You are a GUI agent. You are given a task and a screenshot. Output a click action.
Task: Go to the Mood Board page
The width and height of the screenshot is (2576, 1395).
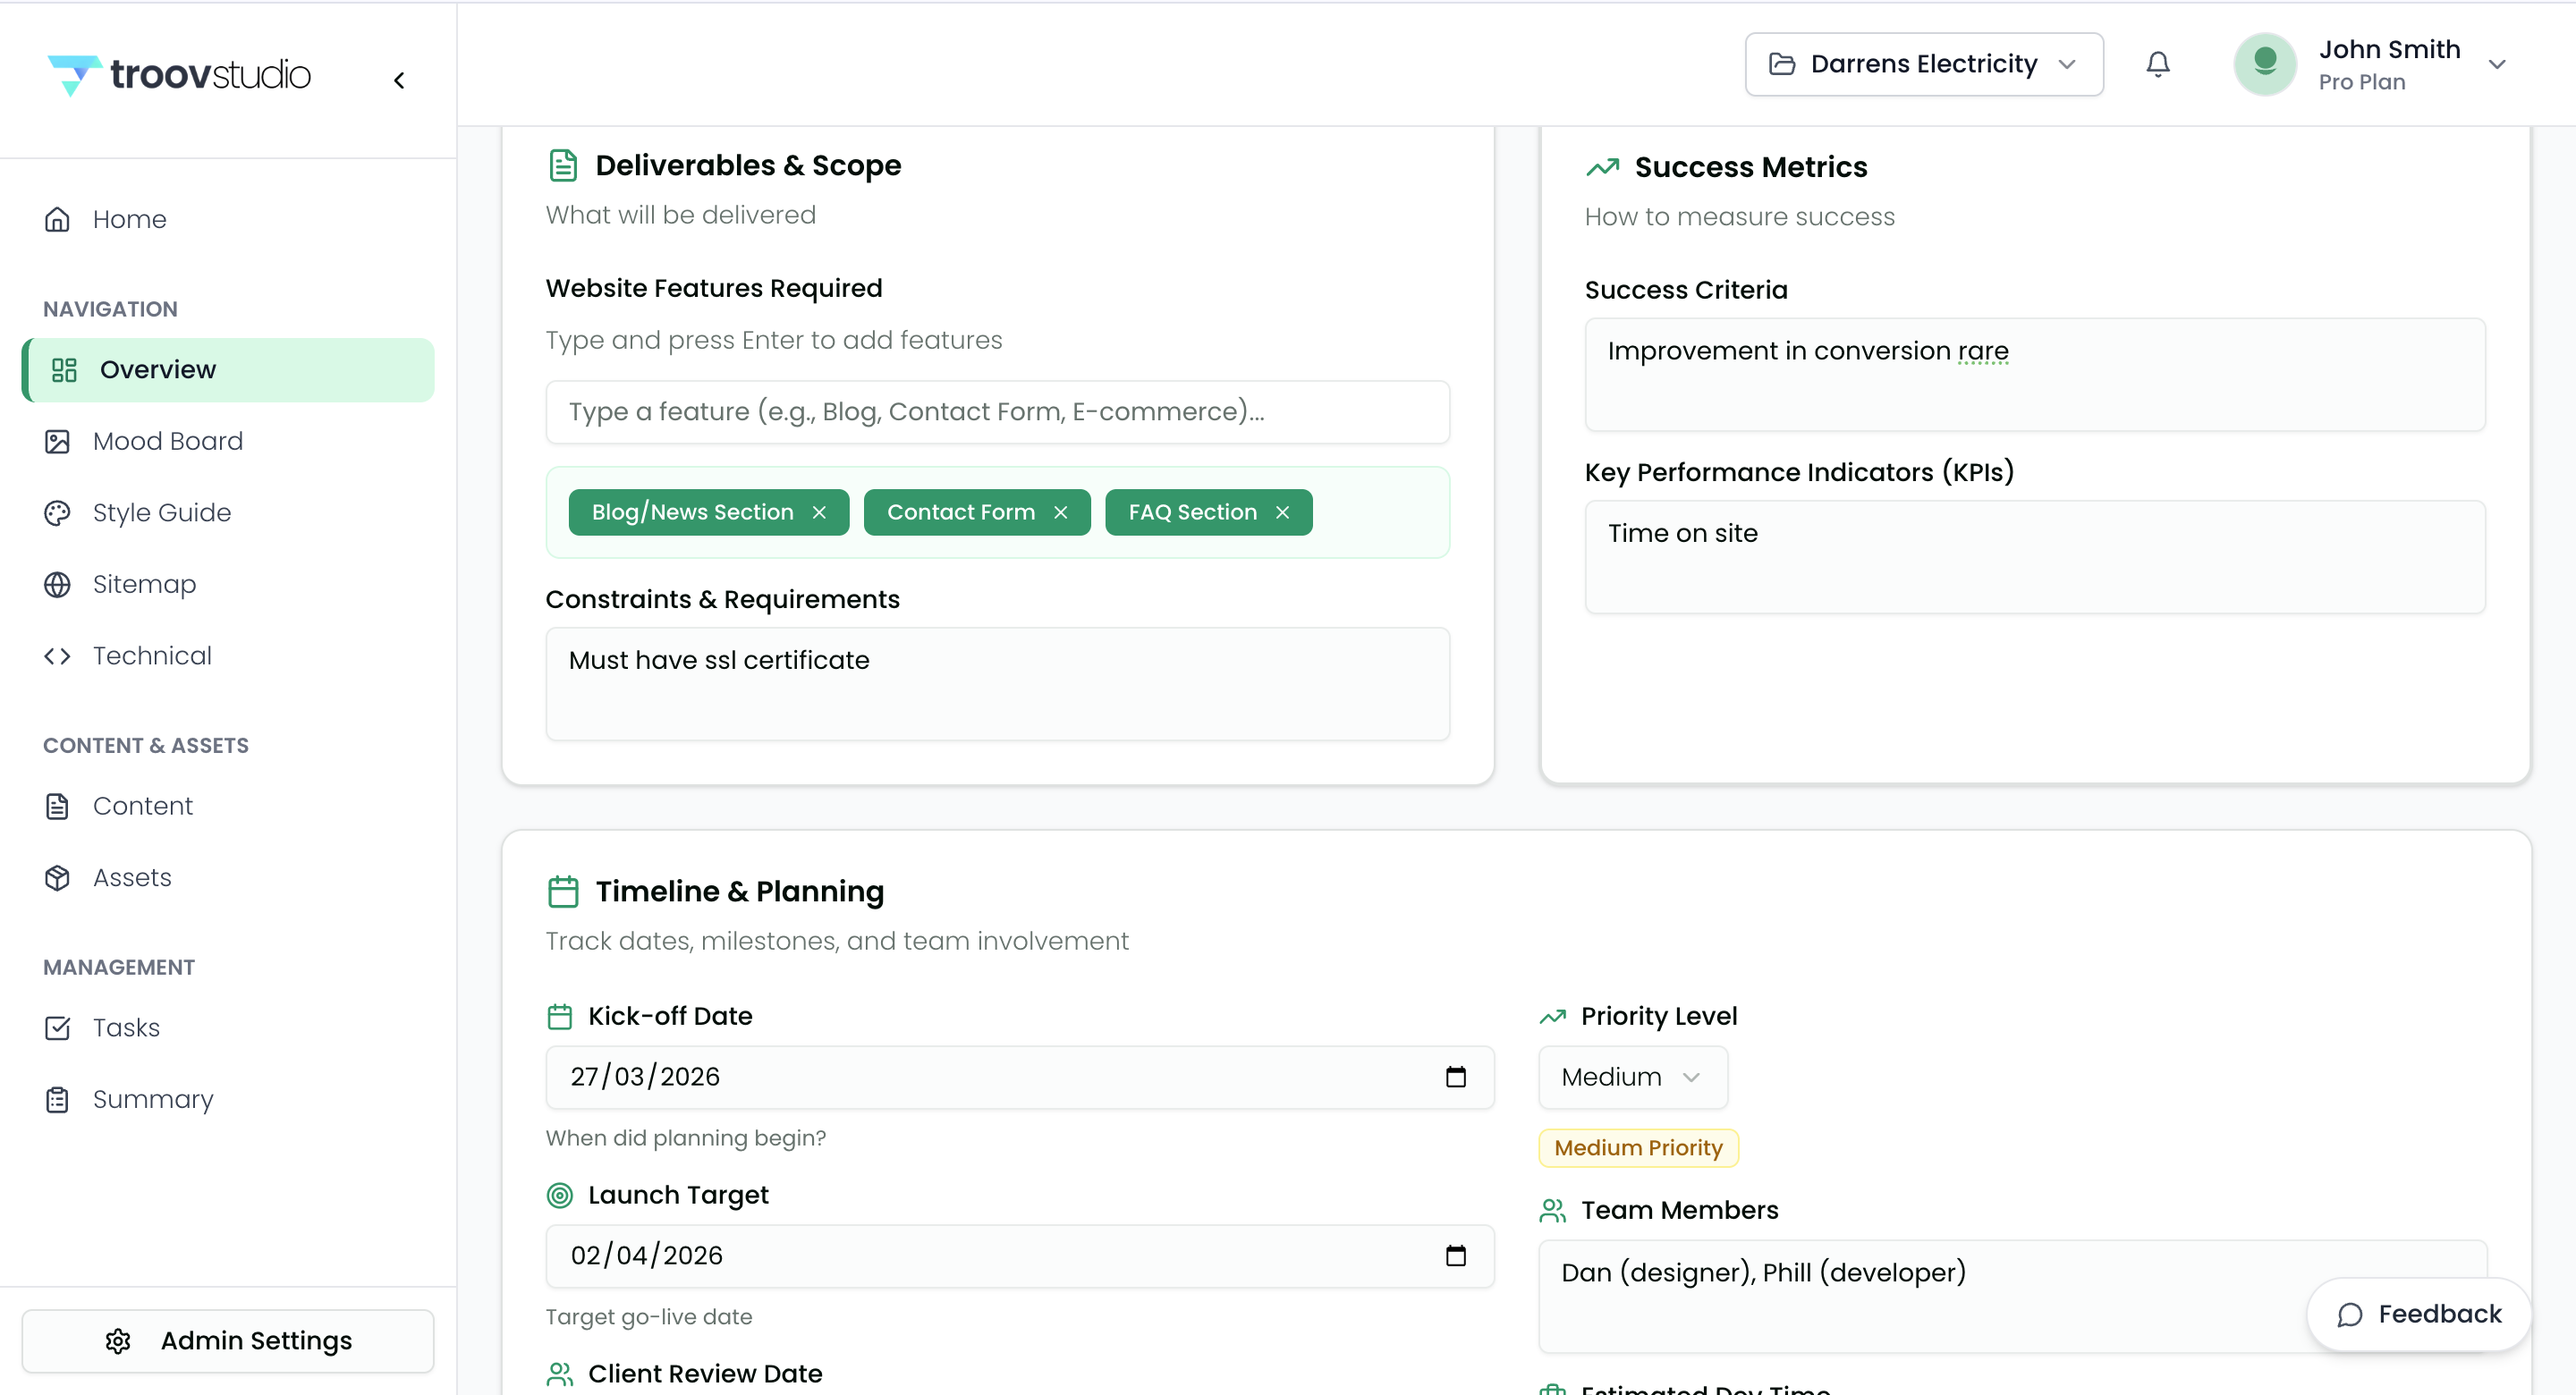pos(167,441)
